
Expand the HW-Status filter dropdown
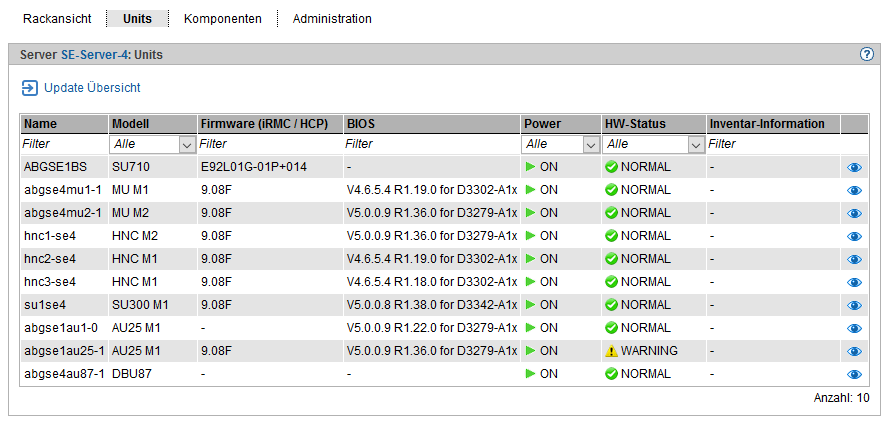[696, 144]
